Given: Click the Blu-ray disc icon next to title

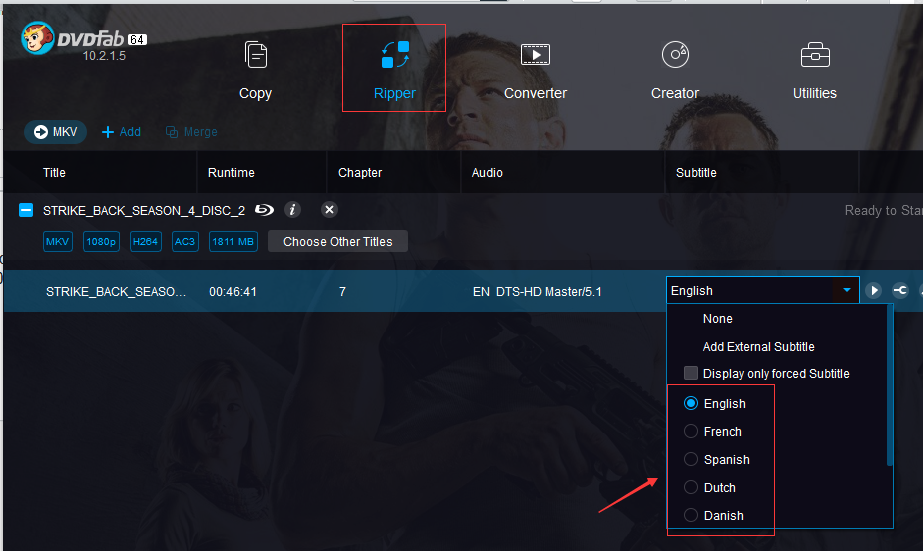Looking at the screenshot, I should 264,210.
